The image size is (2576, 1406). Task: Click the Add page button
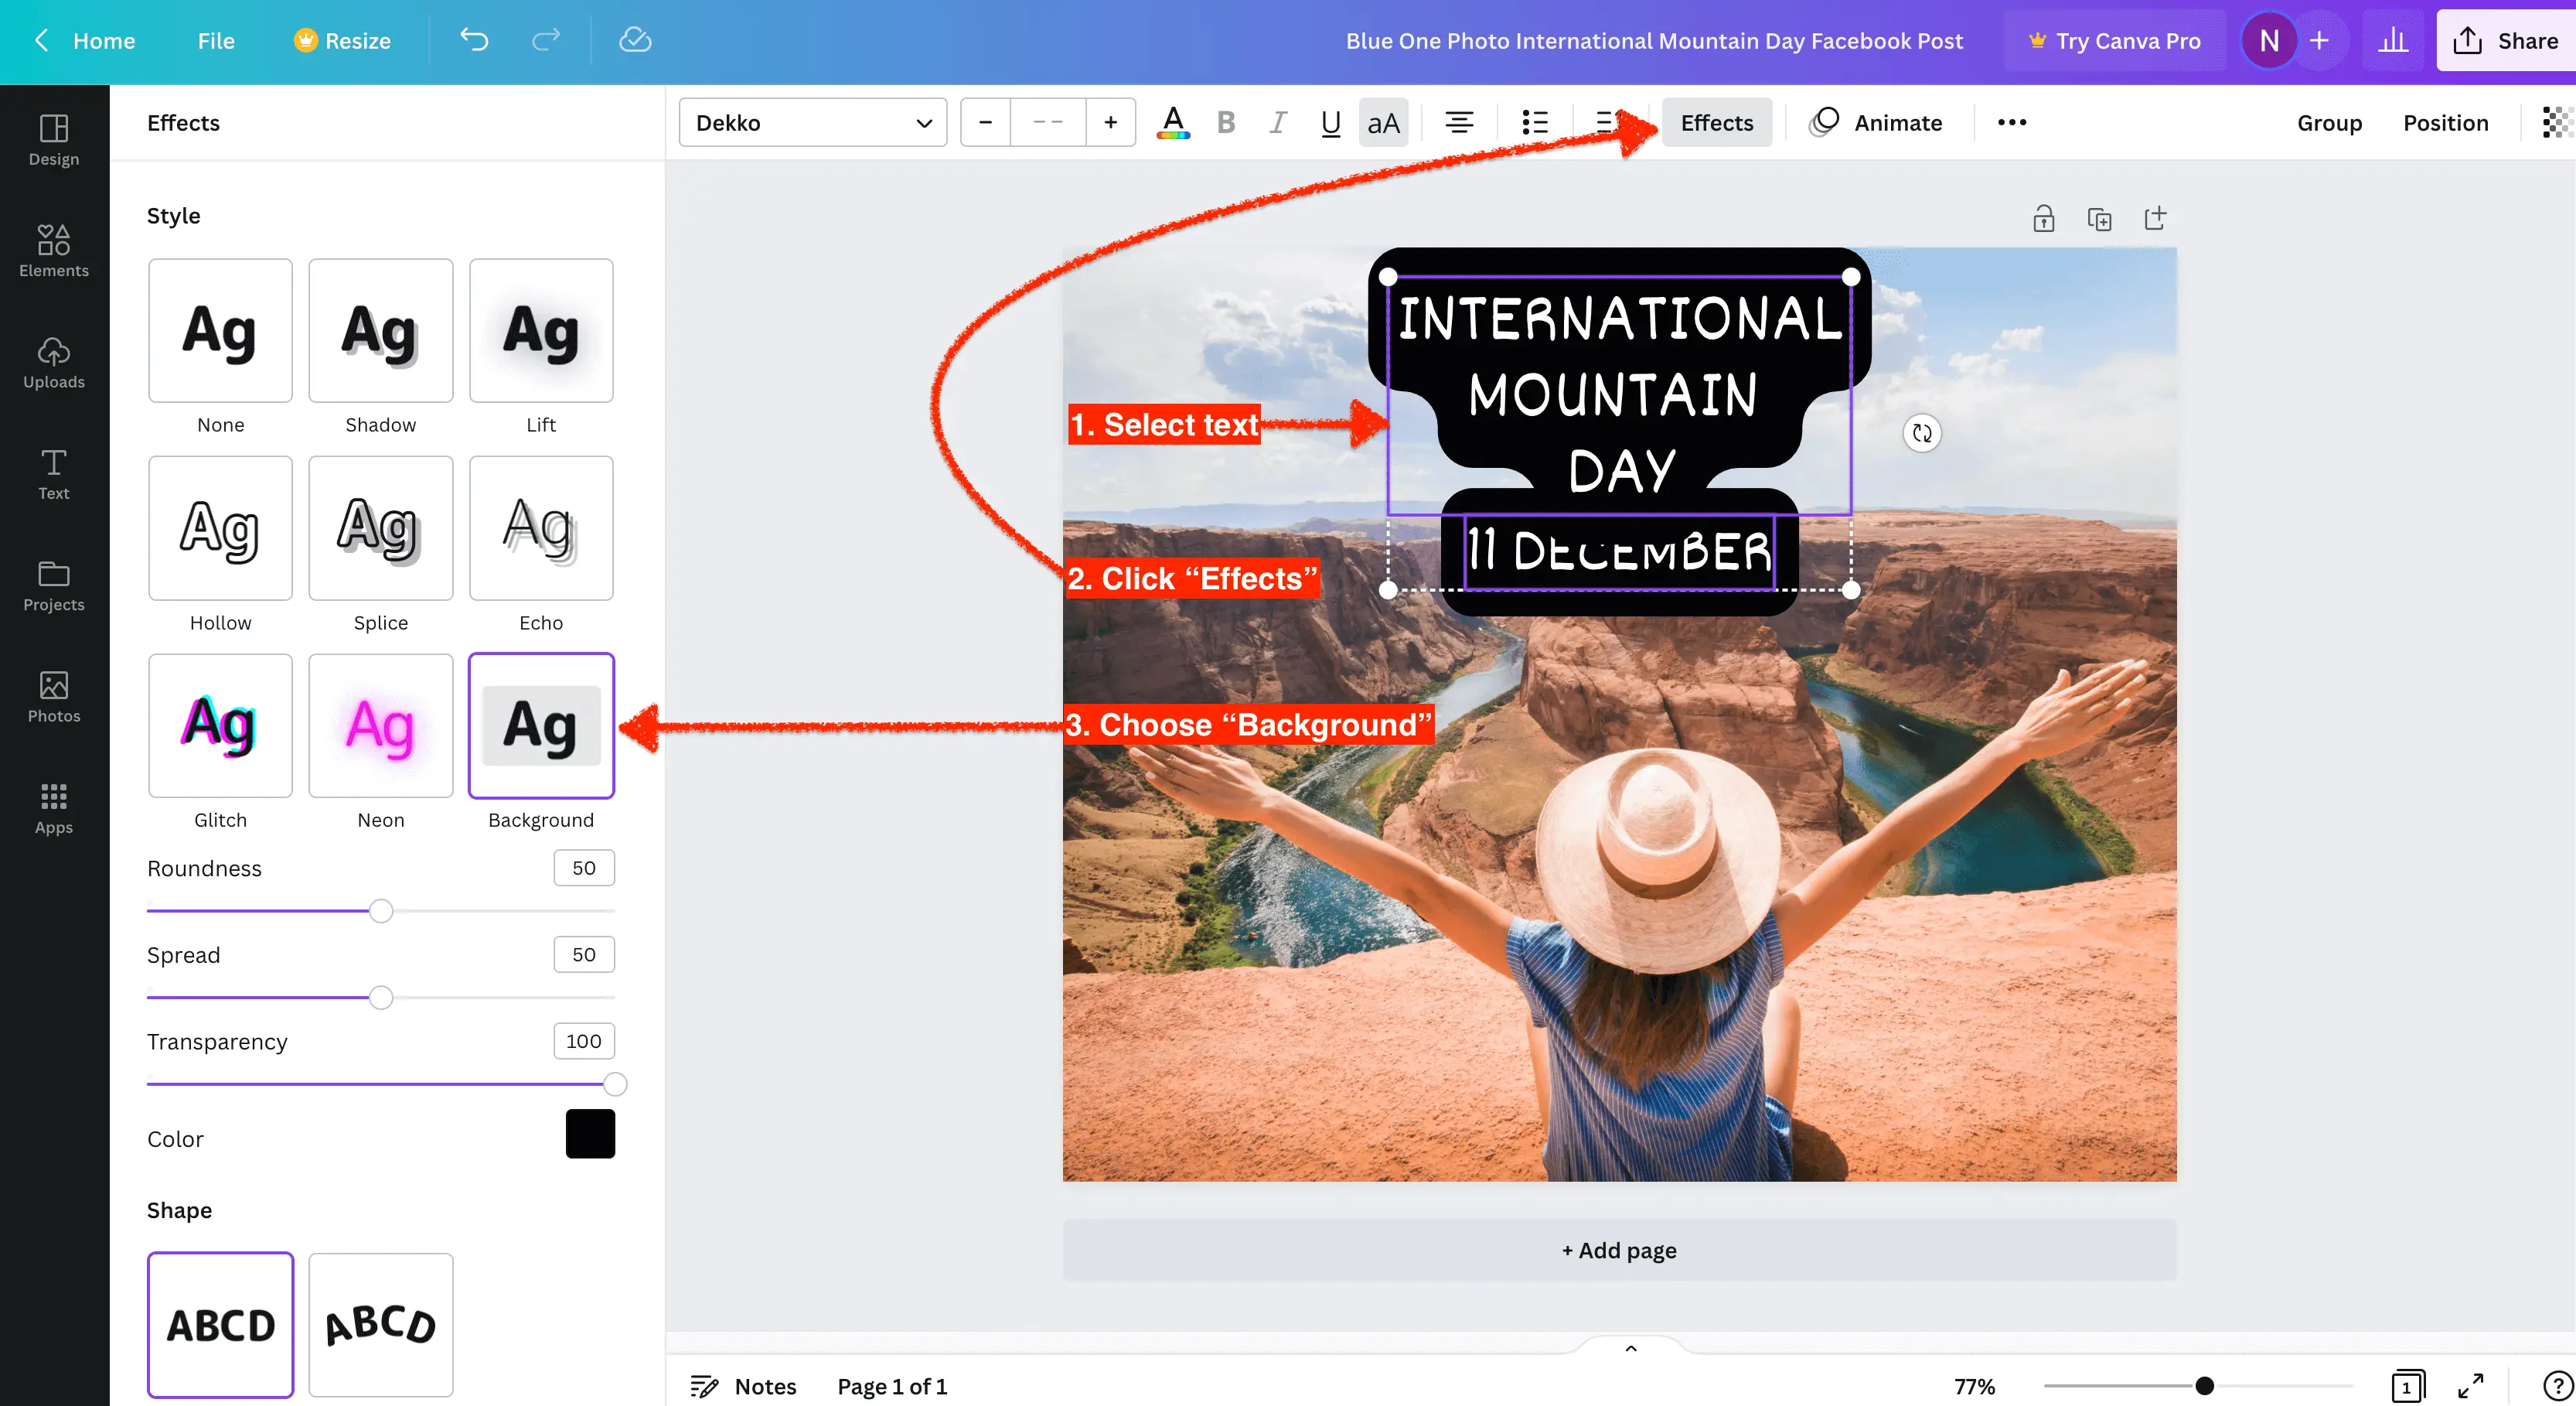[1619, 1250]
